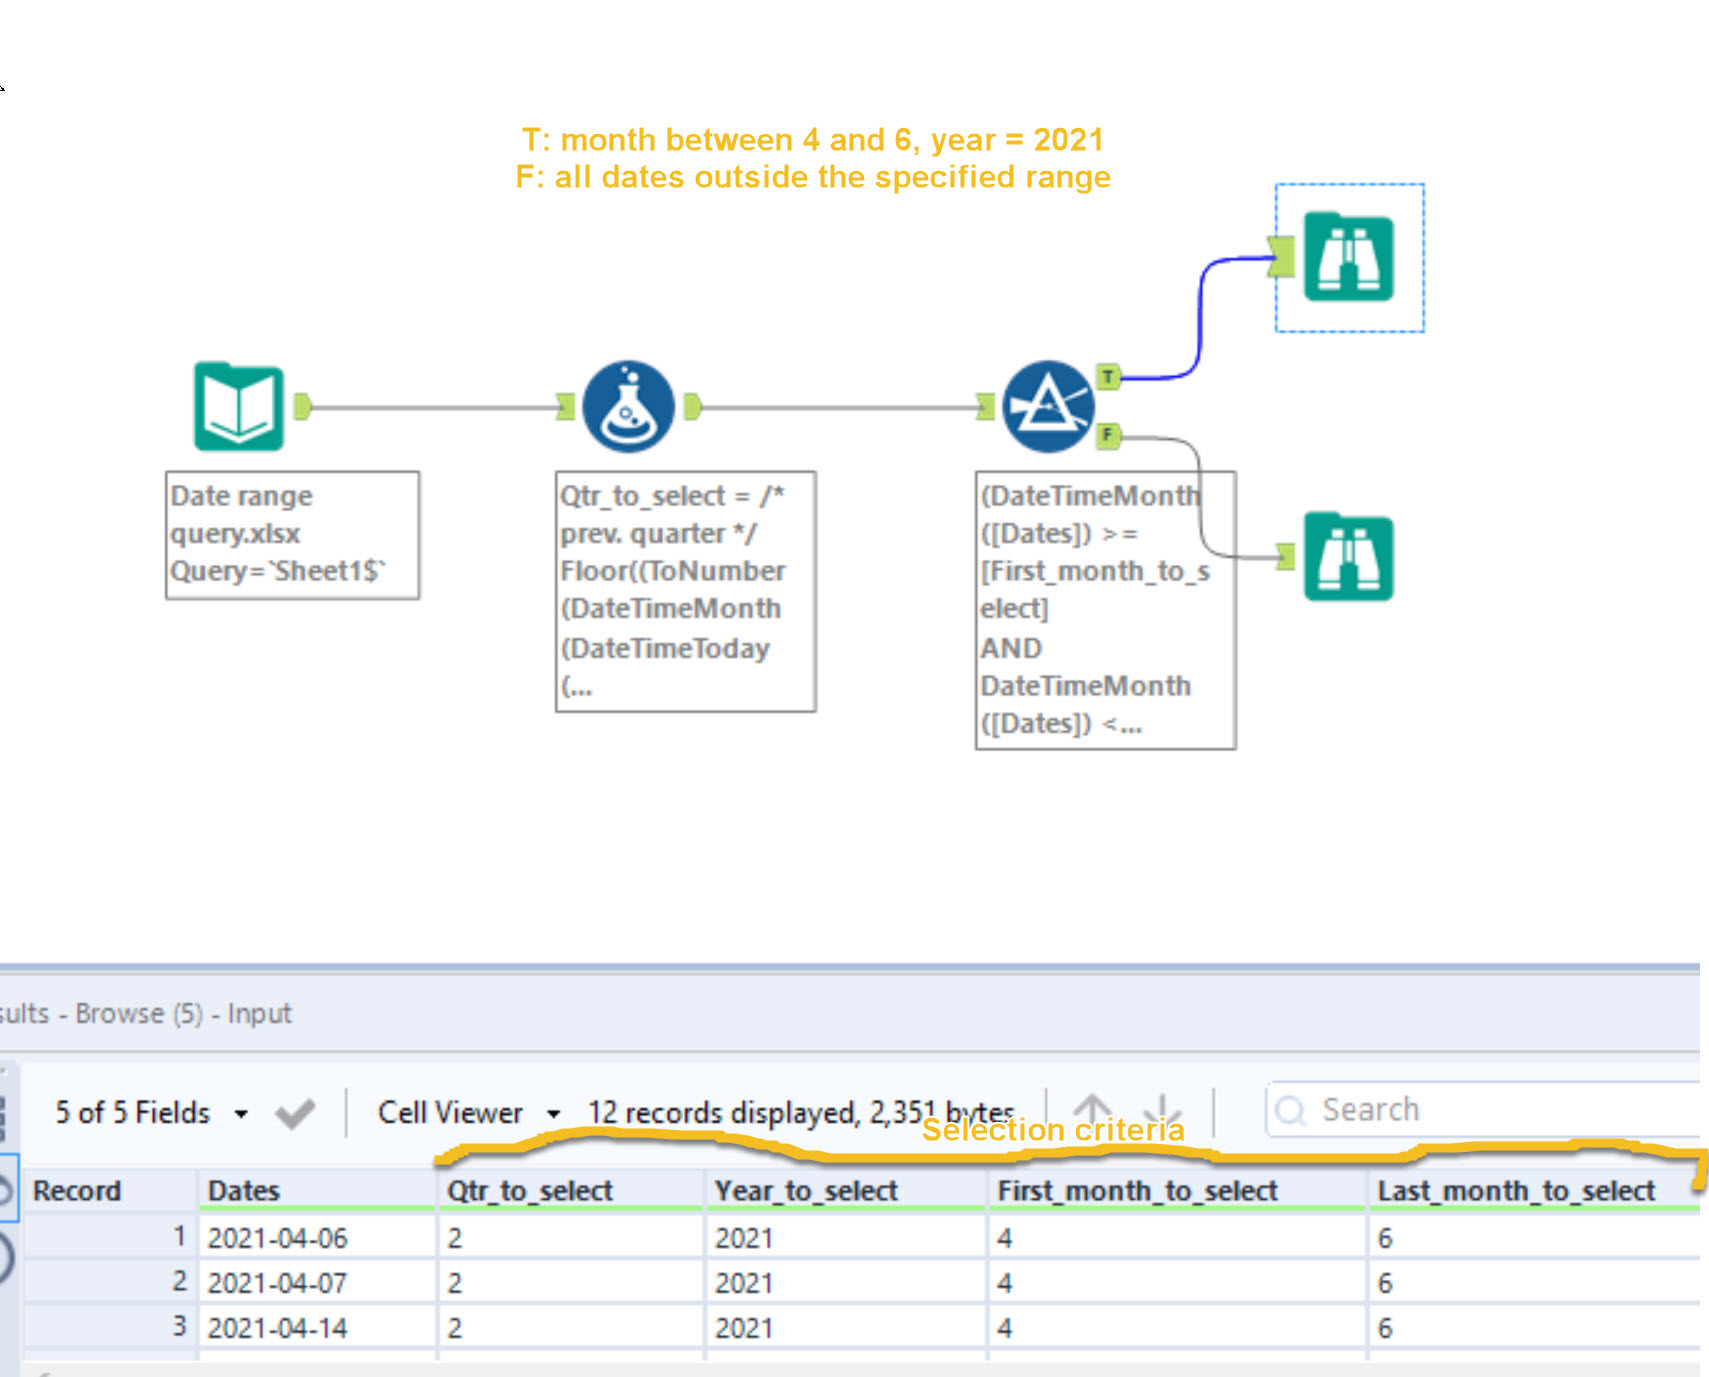
Task: Open the Date range query.xlsx Input Data tool
Action: (x=240, y=408)
